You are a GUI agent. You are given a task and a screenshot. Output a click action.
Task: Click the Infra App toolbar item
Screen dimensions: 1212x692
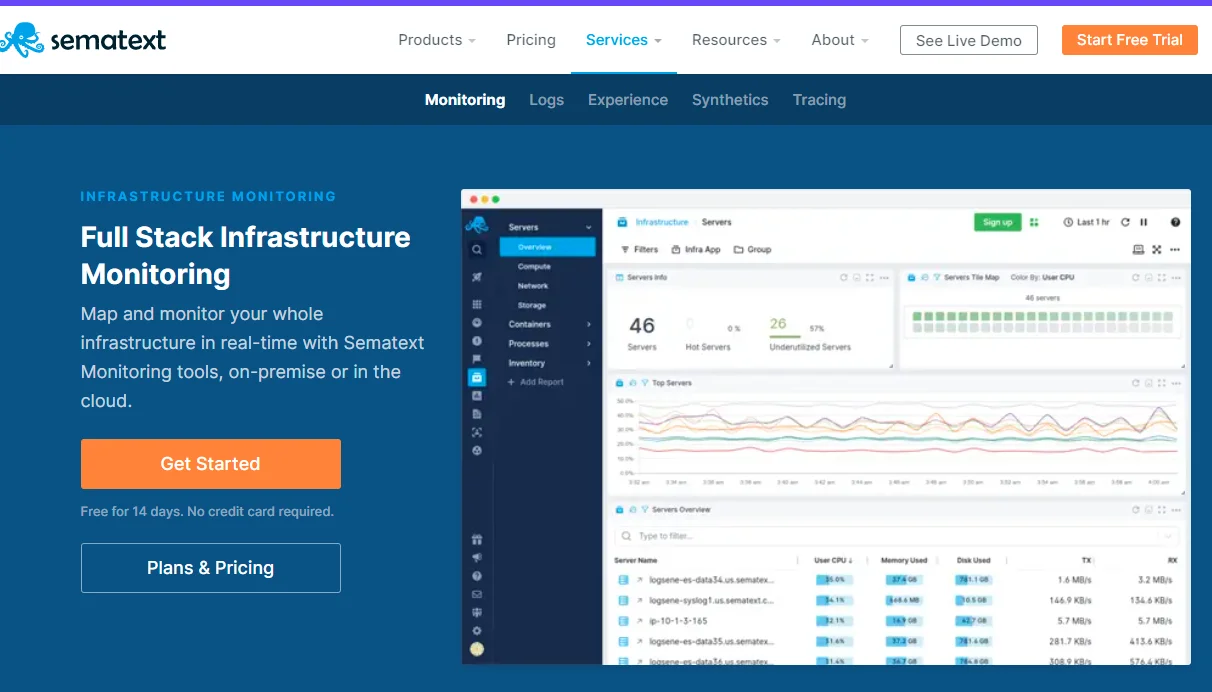coord(696,249)
